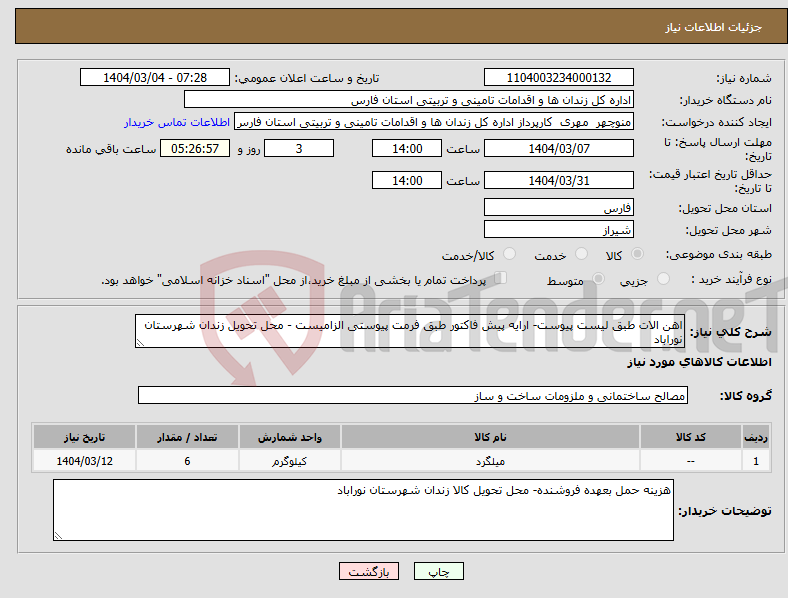Select the کالا/خدمت radio button
The height and width of the screenshot is (598, 788).
coord(510,254)
